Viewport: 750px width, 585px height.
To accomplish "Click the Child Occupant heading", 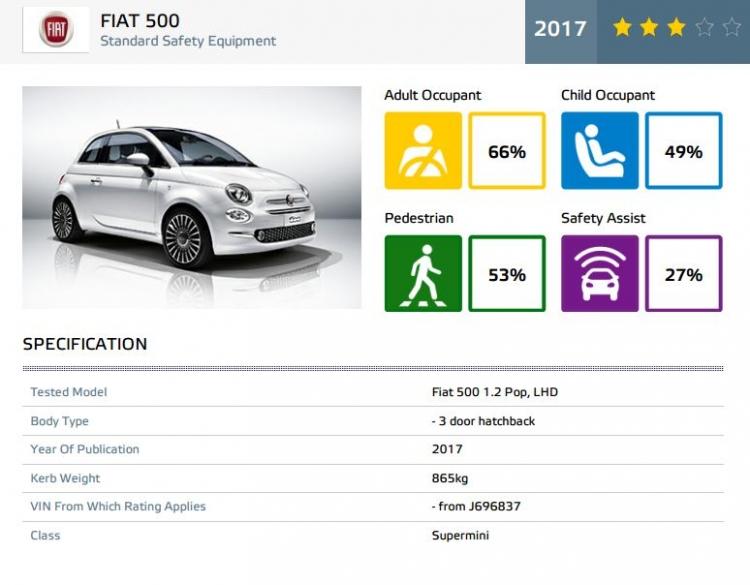I will click(x=608, y=95).
